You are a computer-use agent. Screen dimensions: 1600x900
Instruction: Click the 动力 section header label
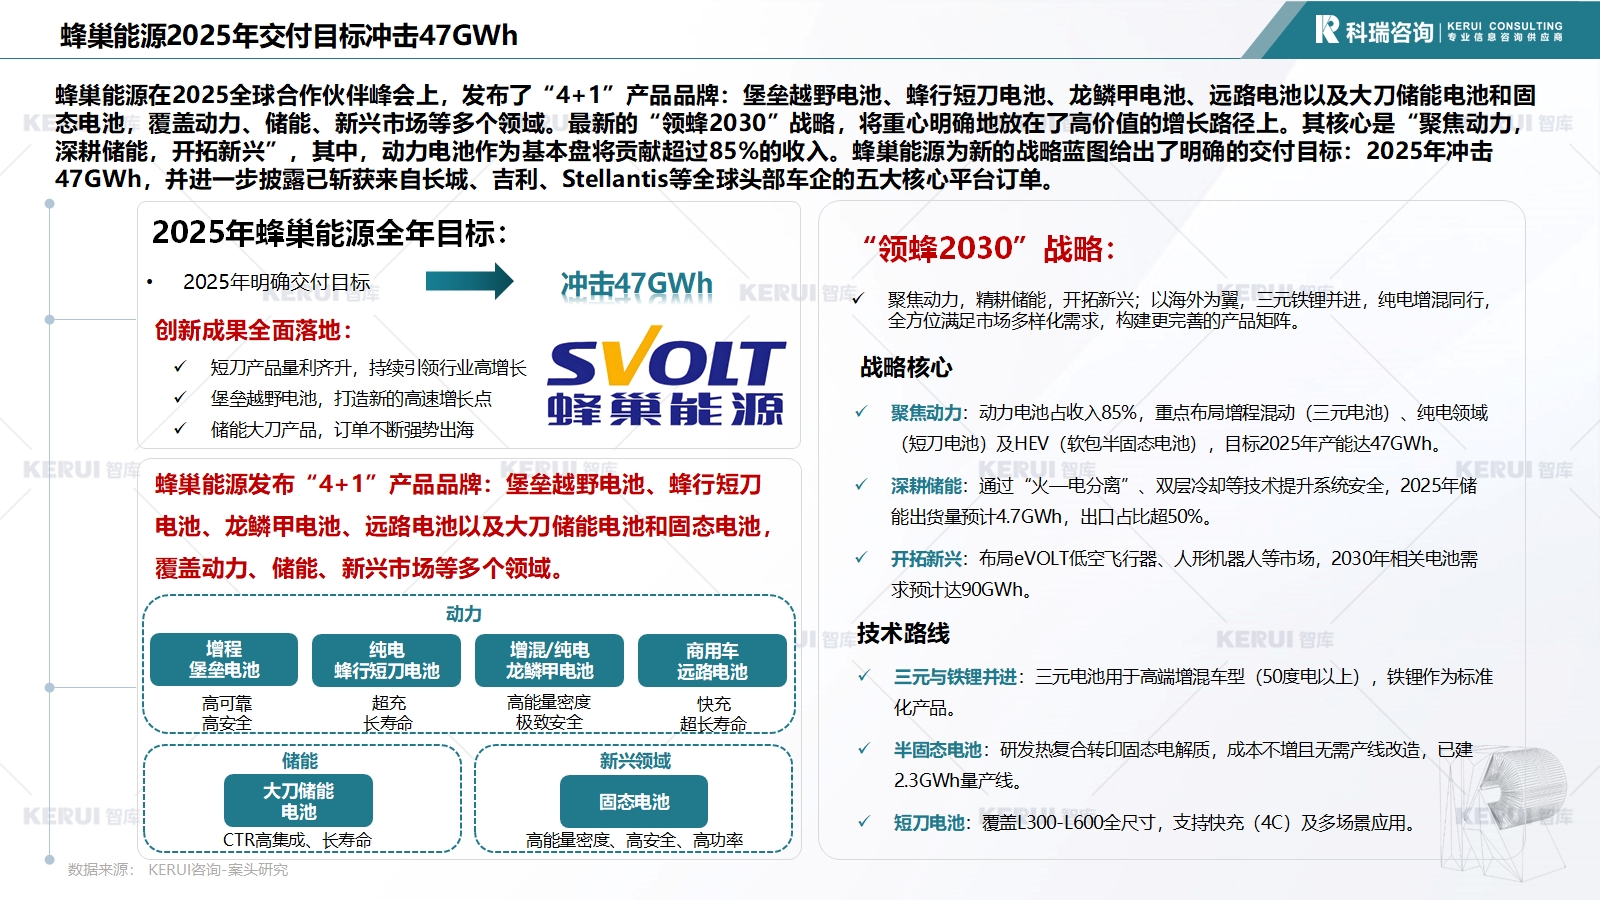click(x=463, y=614)
